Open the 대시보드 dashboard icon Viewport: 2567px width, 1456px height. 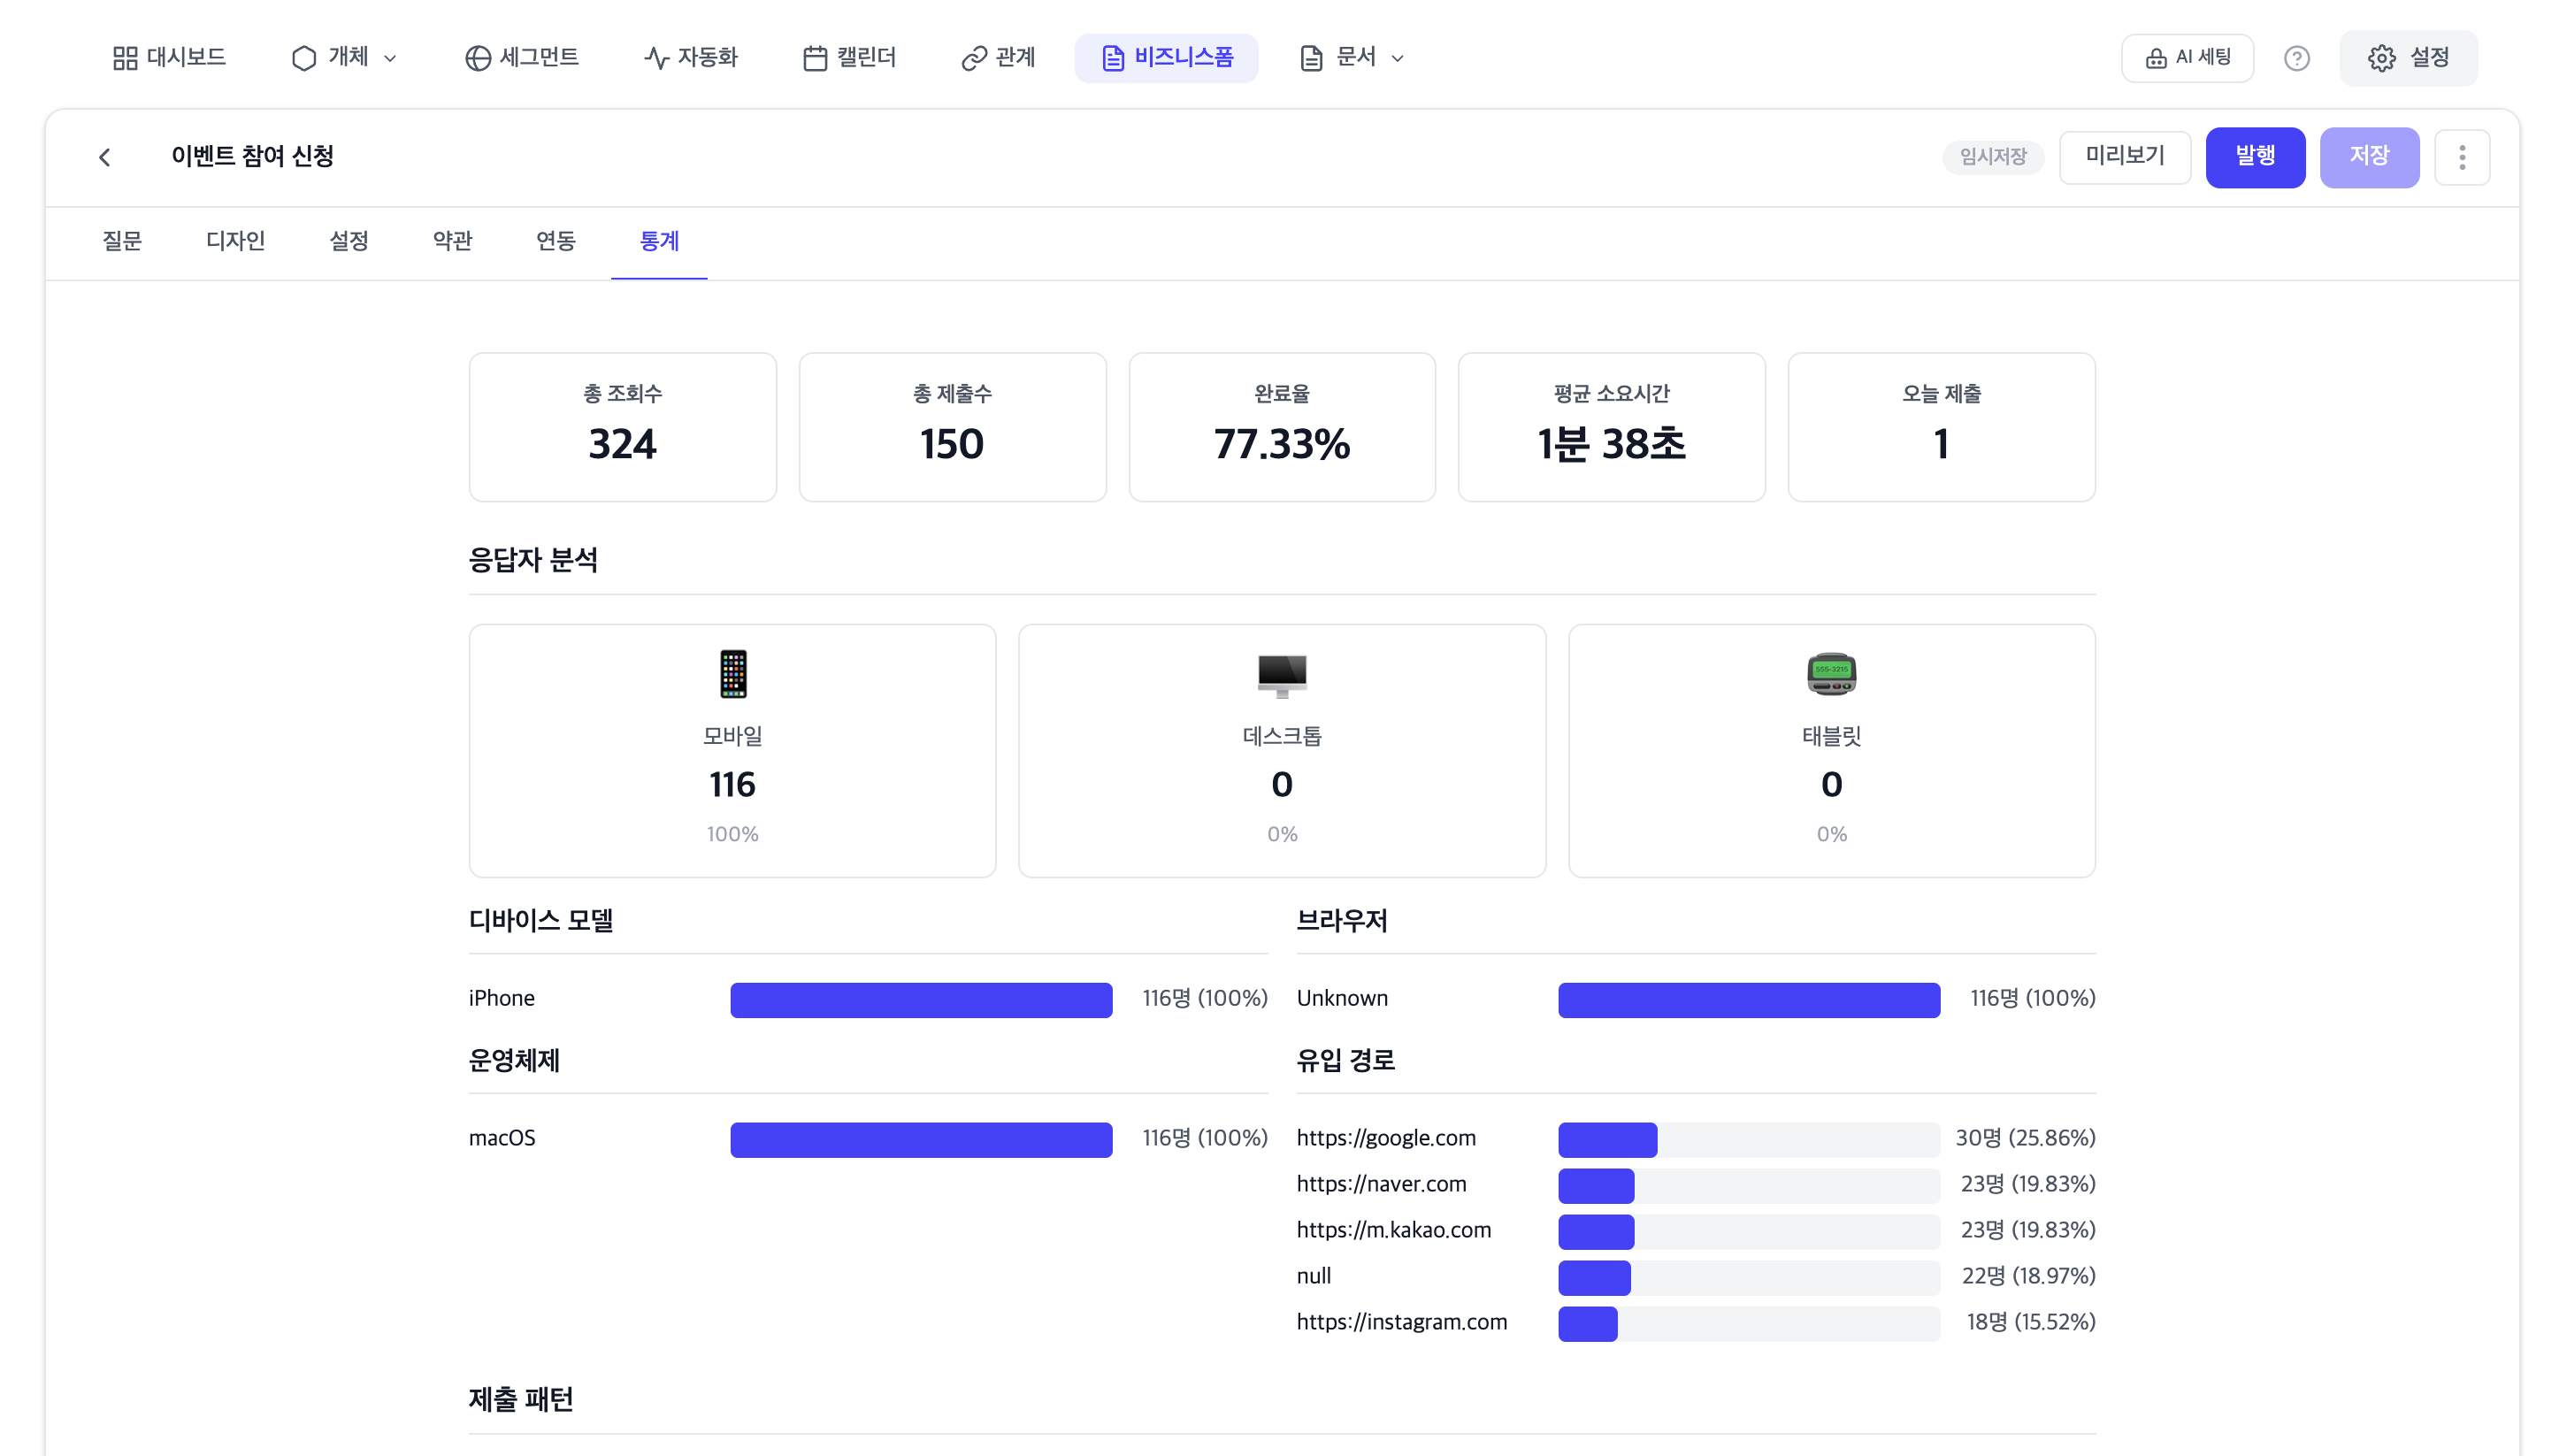tap(125, 57)
